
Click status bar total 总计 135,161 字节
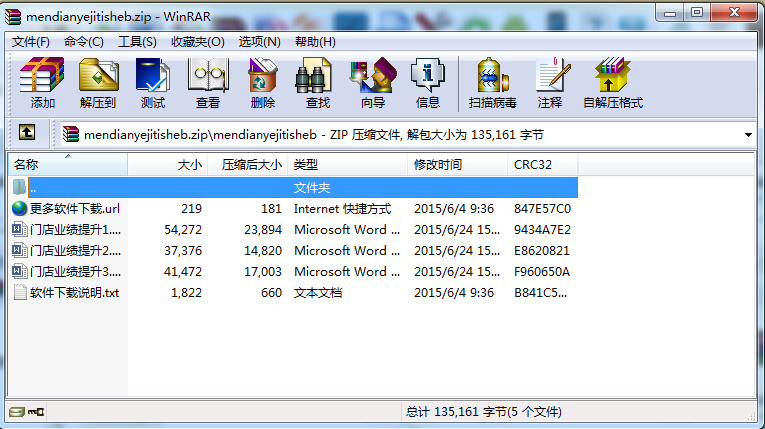483,412
